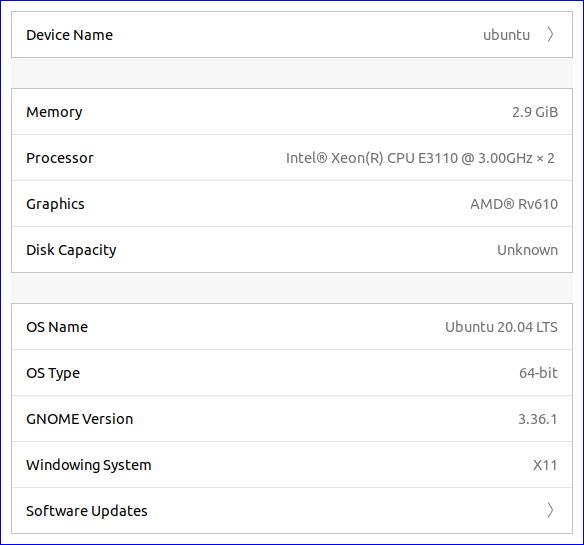
Task: Select the Processor row label
Action: pos(60,158)
